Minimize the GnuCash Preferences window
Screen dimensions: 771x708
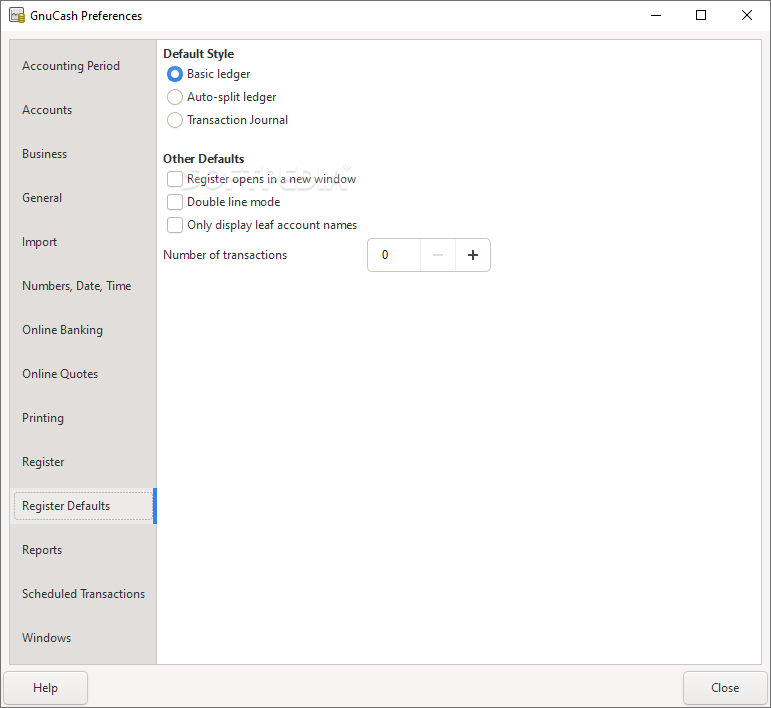tap(656, 15)
